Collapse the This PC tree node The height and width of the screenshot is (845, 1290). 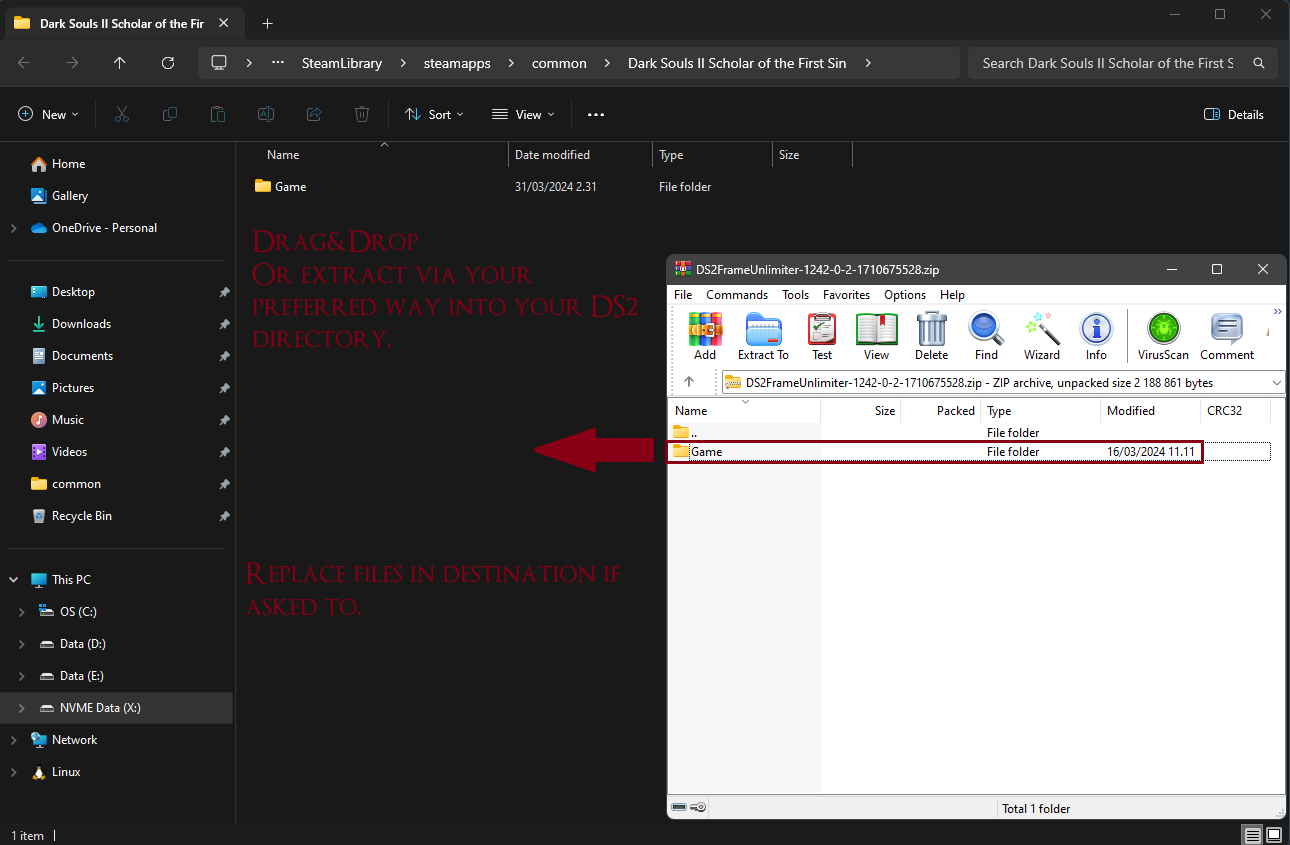(x=13, y=580)
